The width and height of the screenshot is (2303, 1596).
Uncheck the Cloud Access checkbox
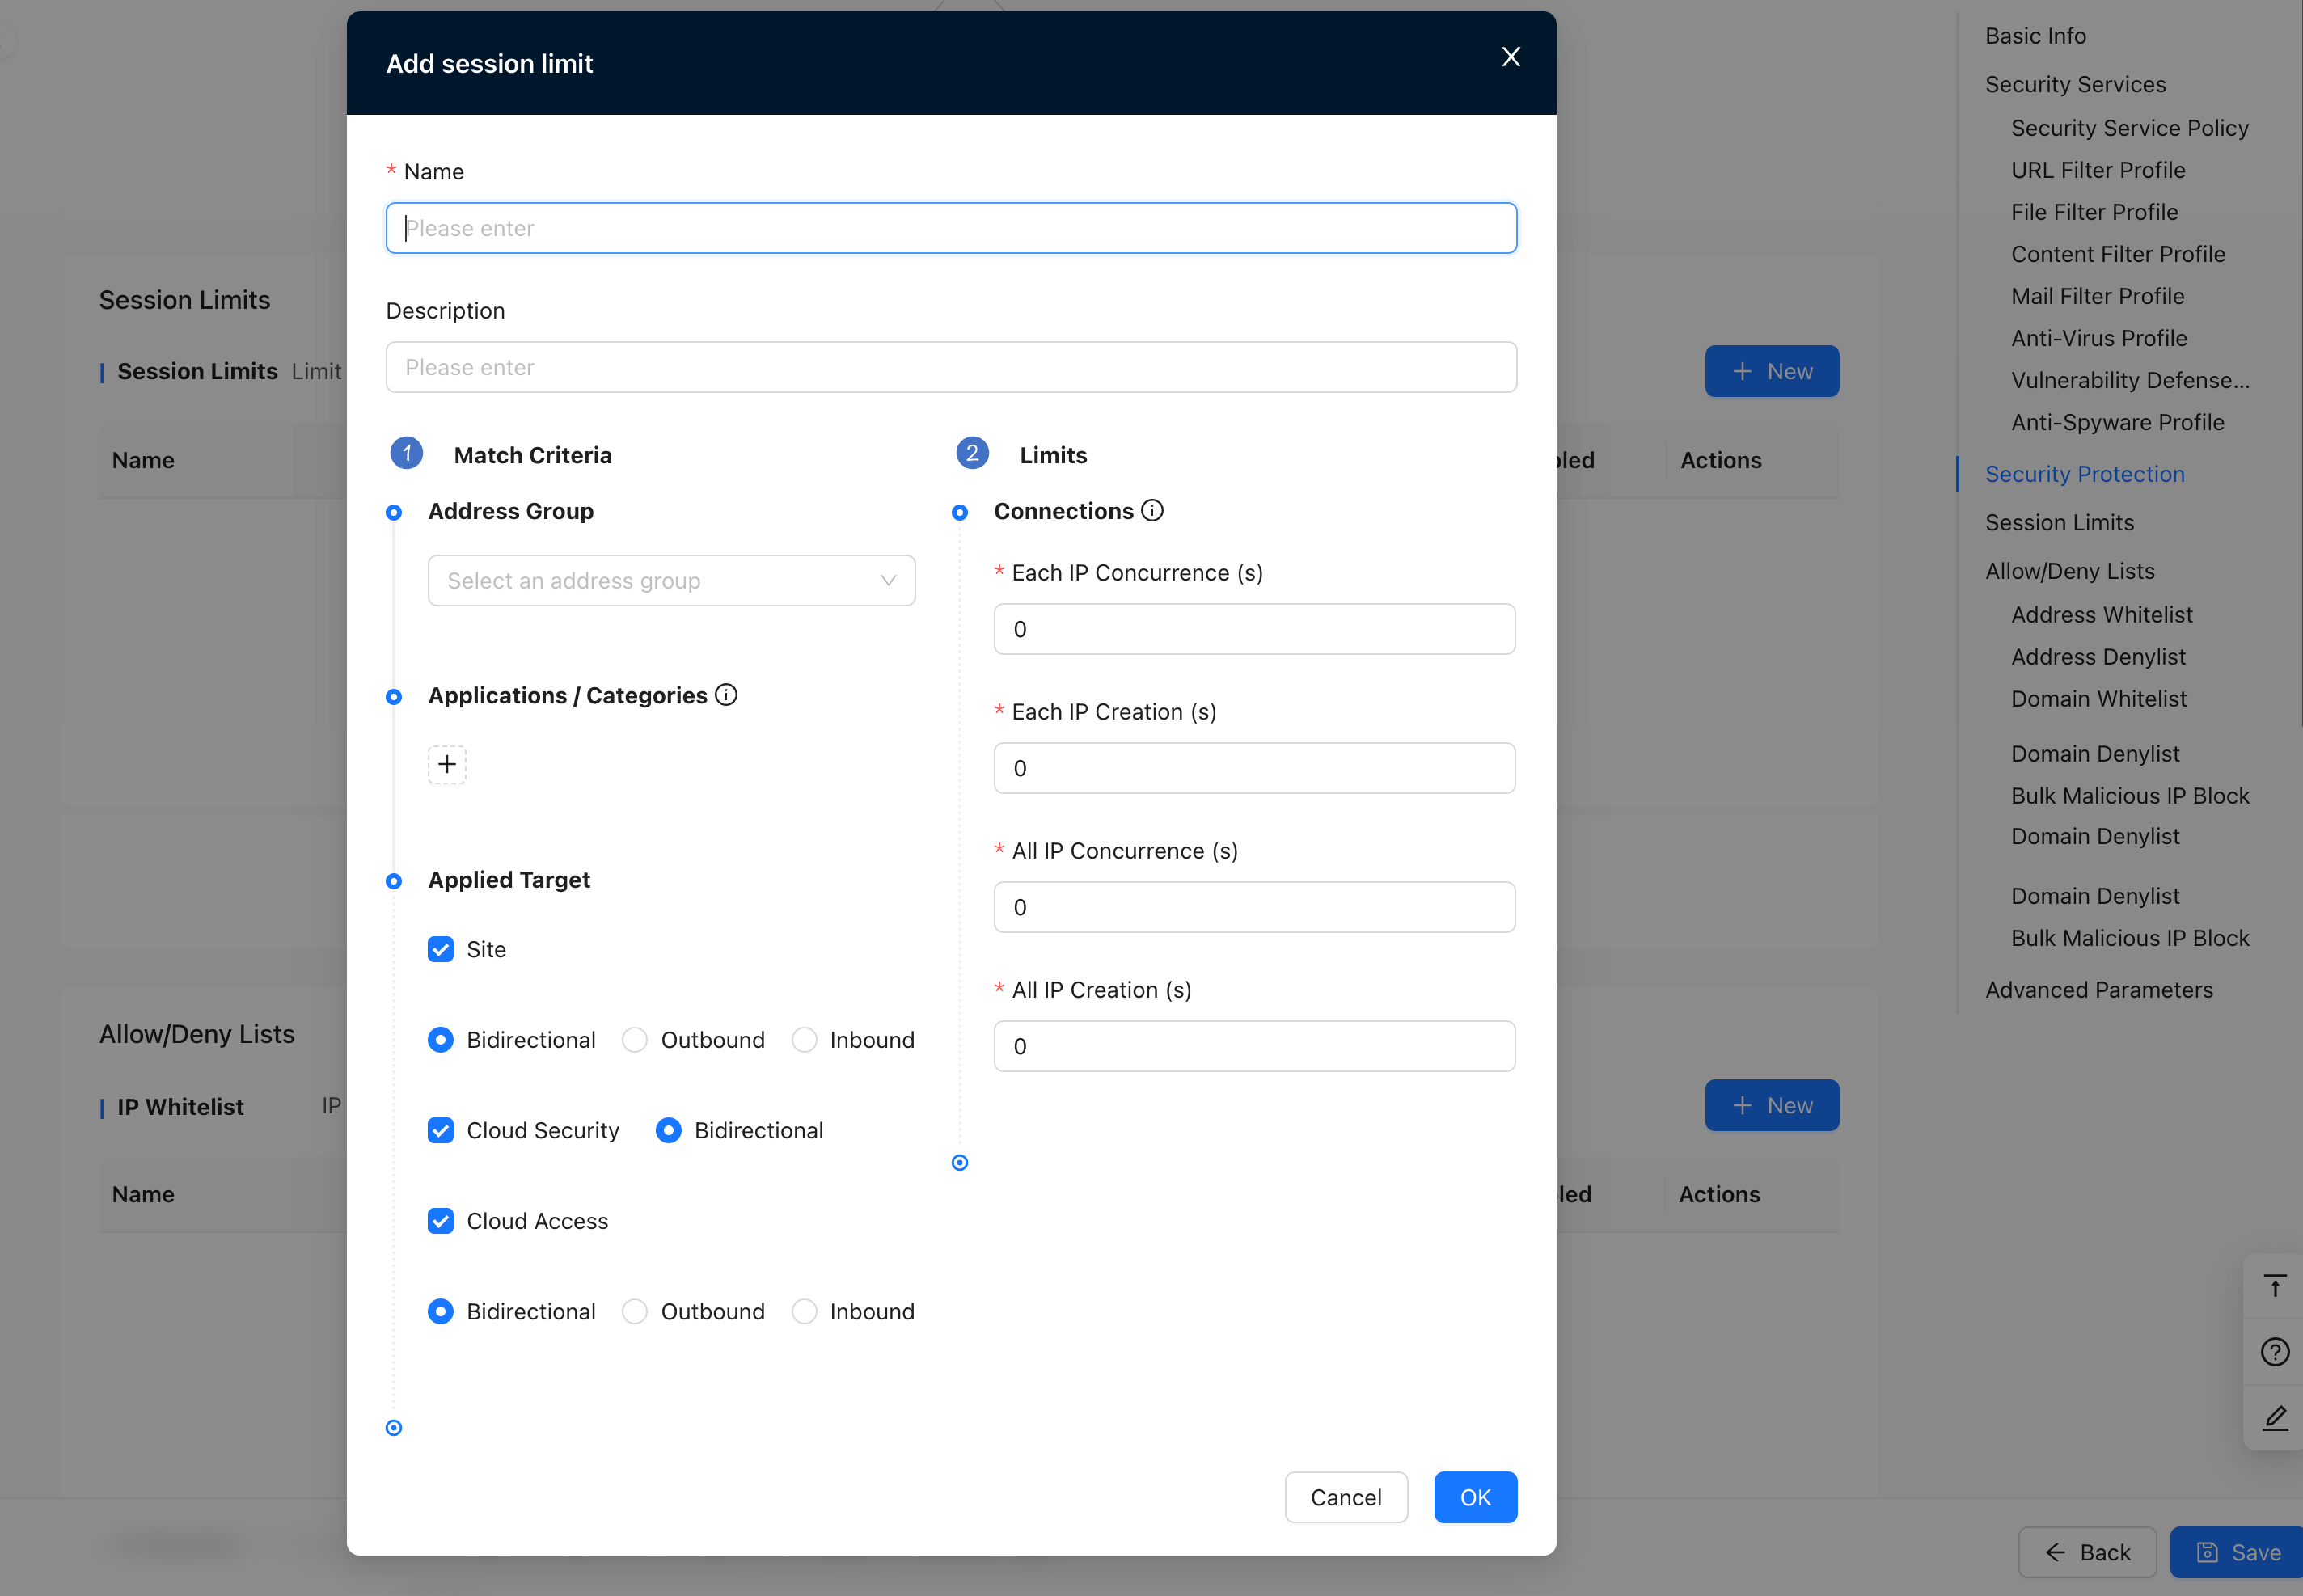coord(440,1221)
